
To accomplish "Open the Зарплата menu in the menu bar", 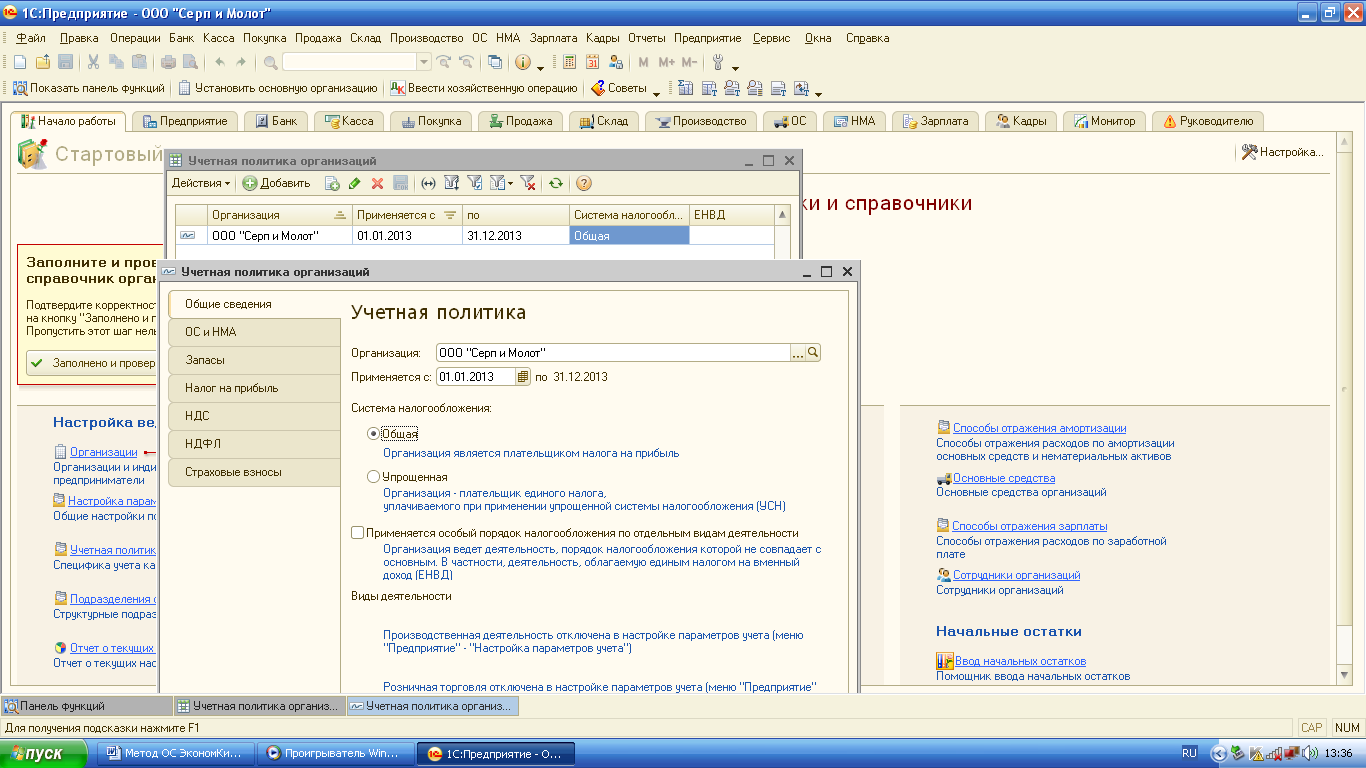I will 554,38.
